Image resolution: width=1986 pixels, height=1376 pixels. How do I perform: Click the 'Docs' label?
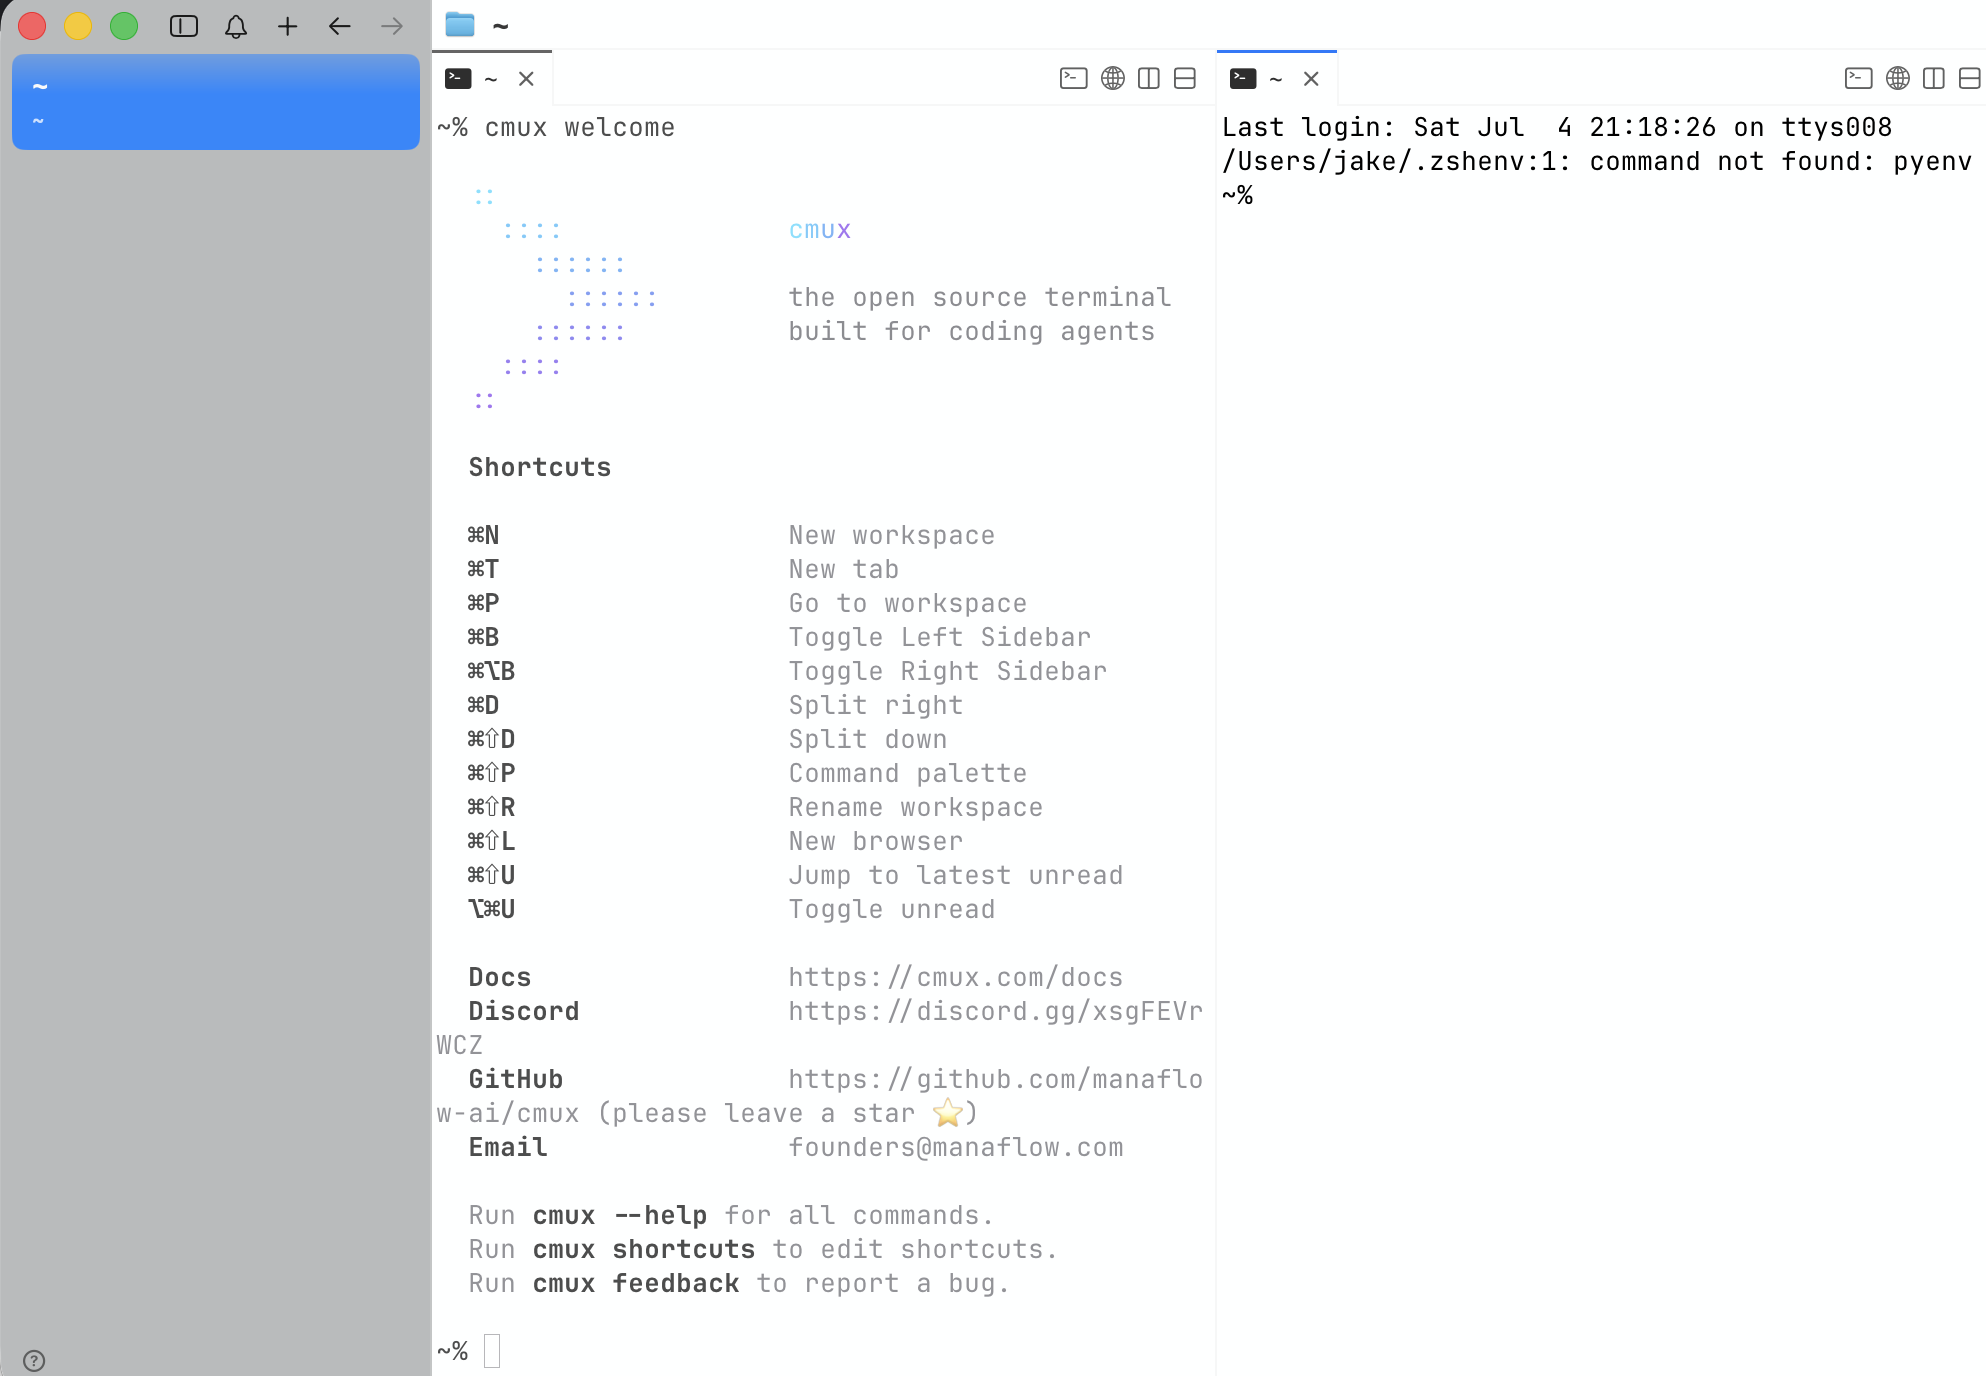(x=500, y=977)
